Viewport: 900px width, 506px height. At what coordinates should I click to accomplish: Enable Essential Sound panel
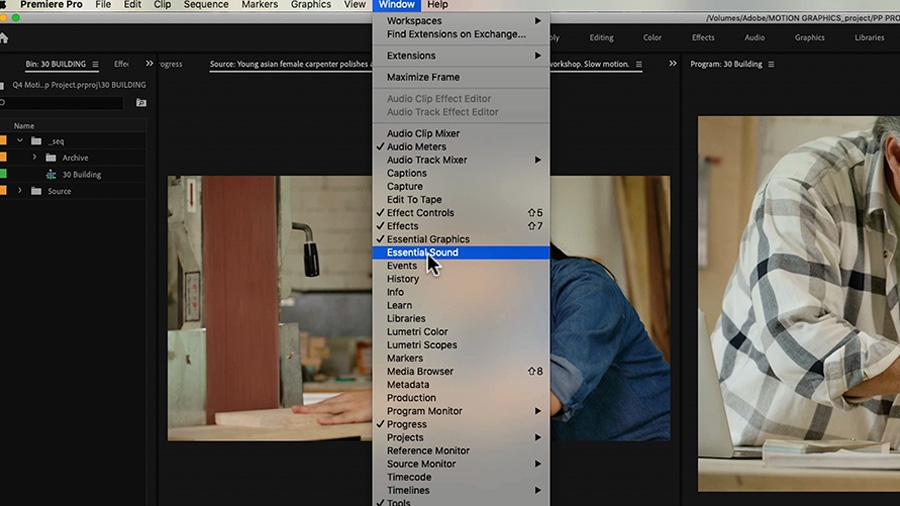click(x=461, y=252)
